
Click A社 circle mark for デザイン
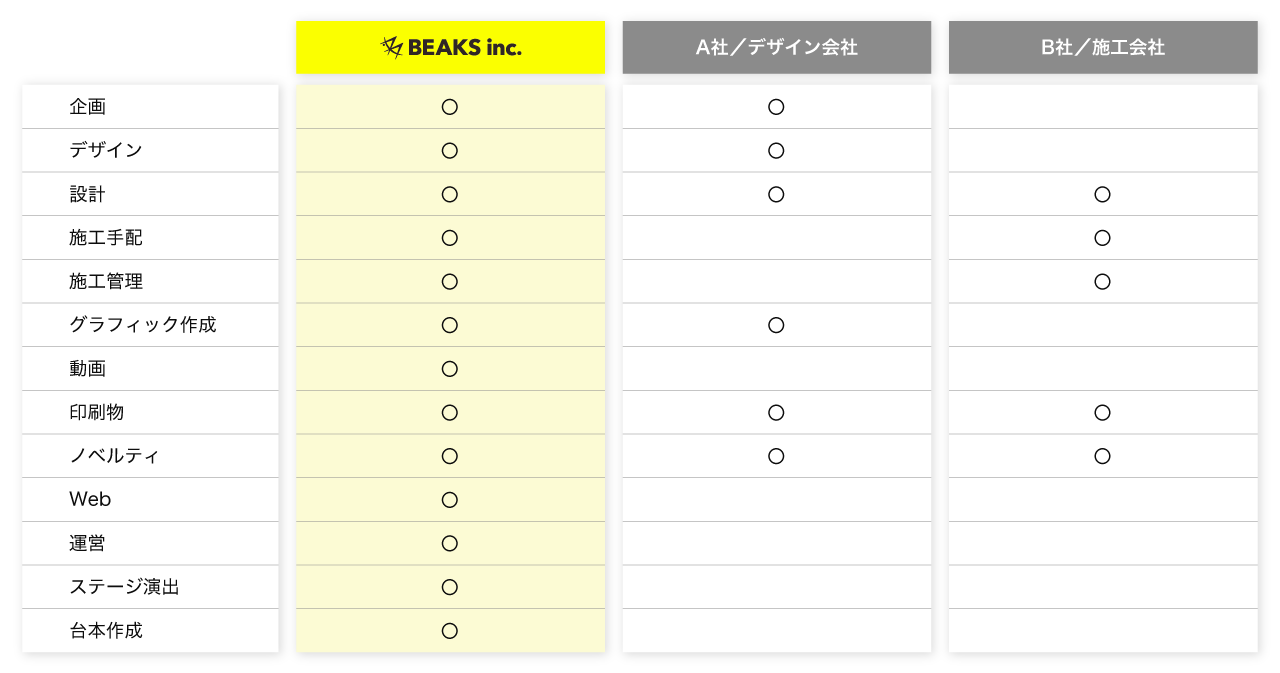(776, 151)
